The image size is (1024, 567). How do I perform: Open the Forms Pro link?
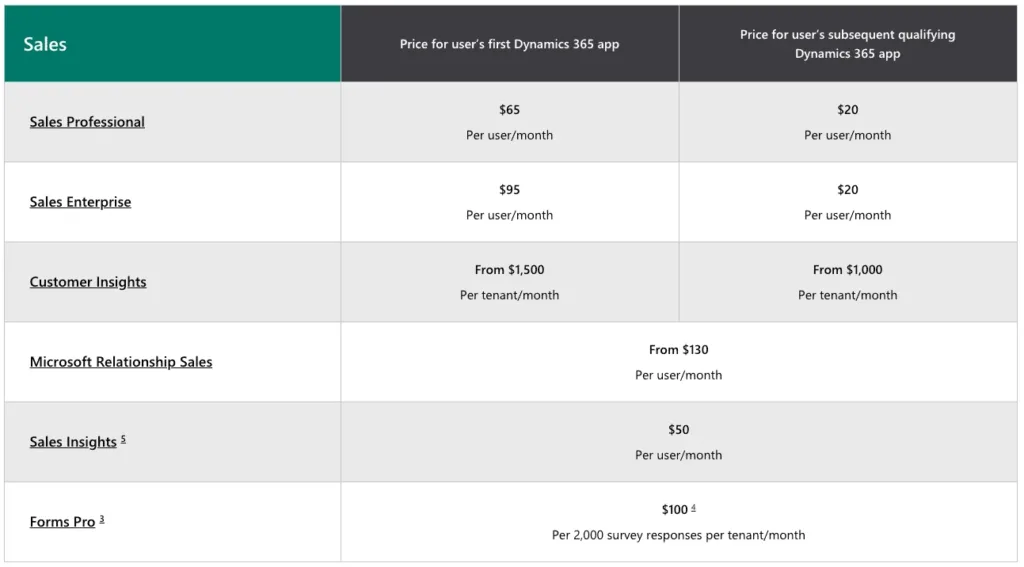[x=62, y=522]
